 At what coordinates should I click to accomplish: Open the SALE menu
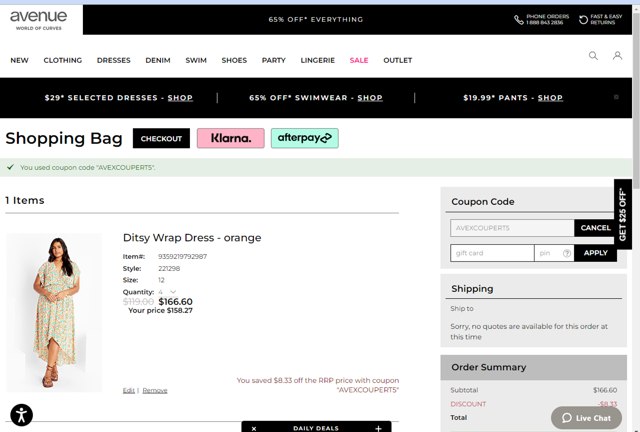tap(359, 60)
